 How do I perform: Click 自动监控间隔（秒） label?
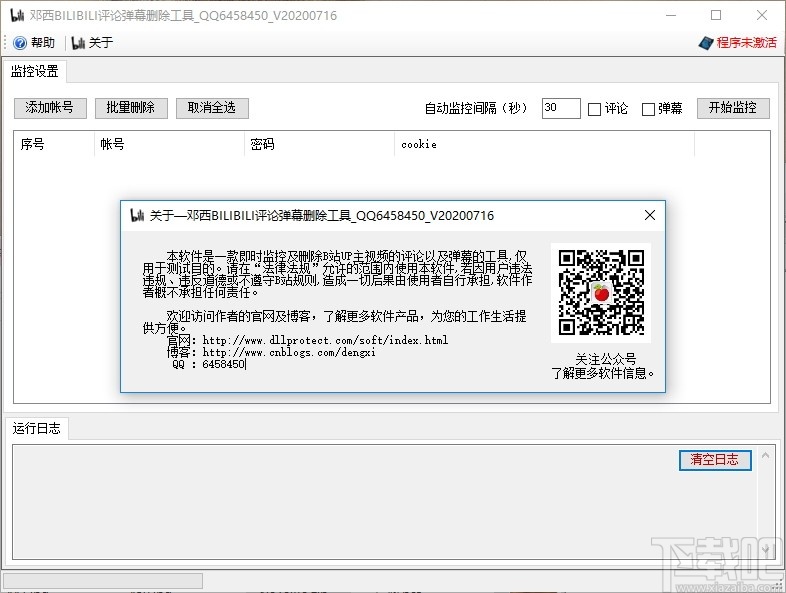pos(476,108)
